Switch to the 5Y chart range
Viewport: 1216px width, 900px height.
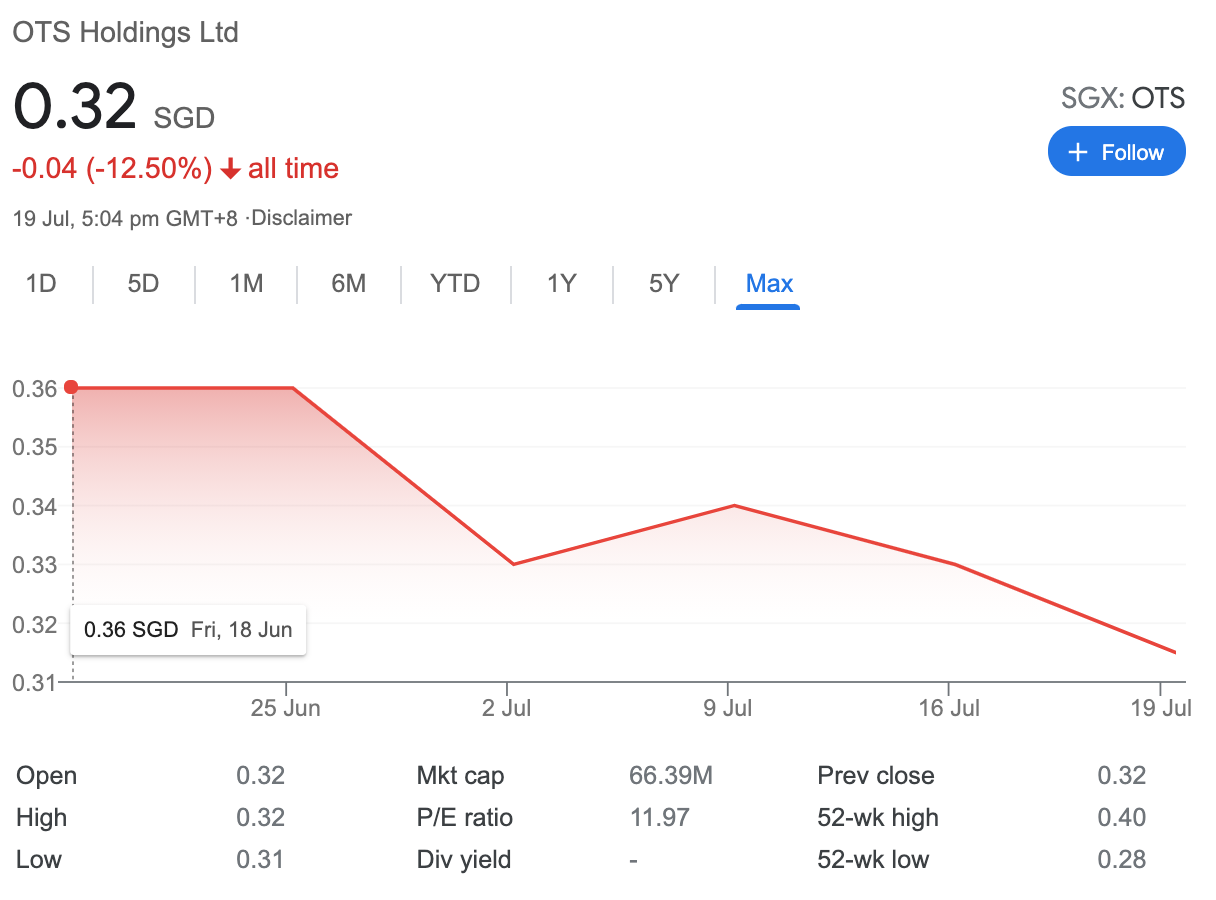click(664, 284)
